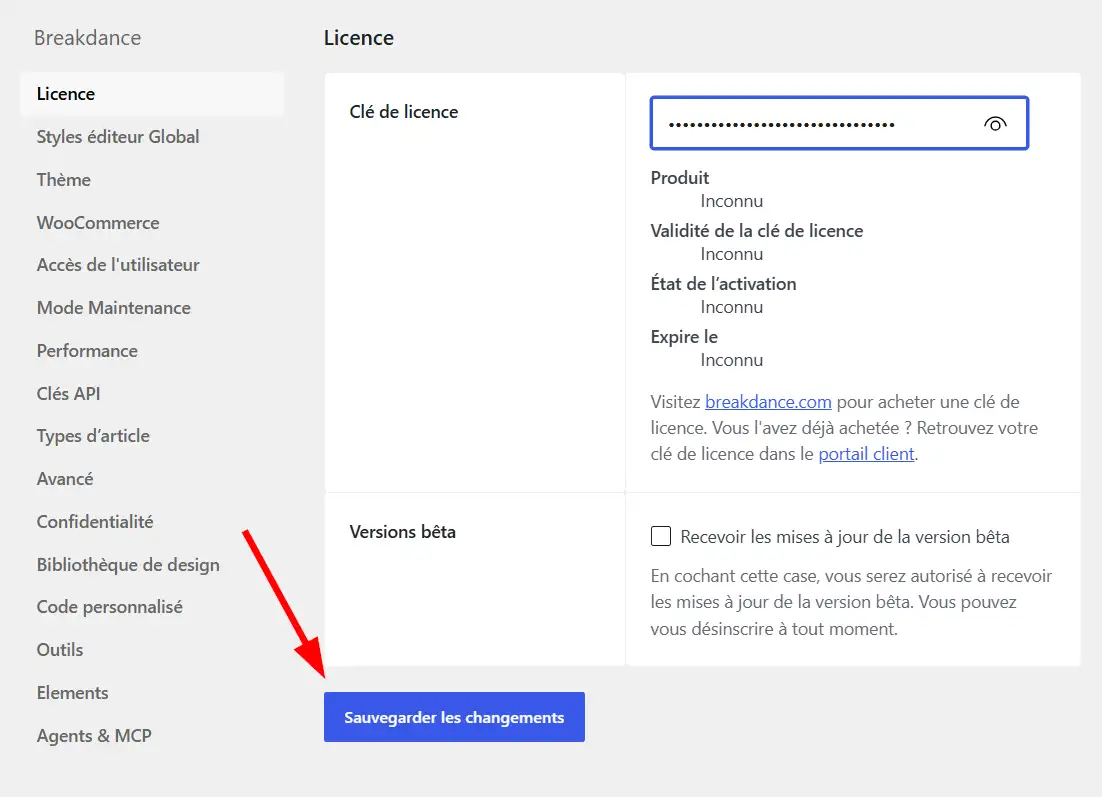This screenshot has height=797, width=1102.
Task: Select the Avancé section
Action: coord(65,479)
